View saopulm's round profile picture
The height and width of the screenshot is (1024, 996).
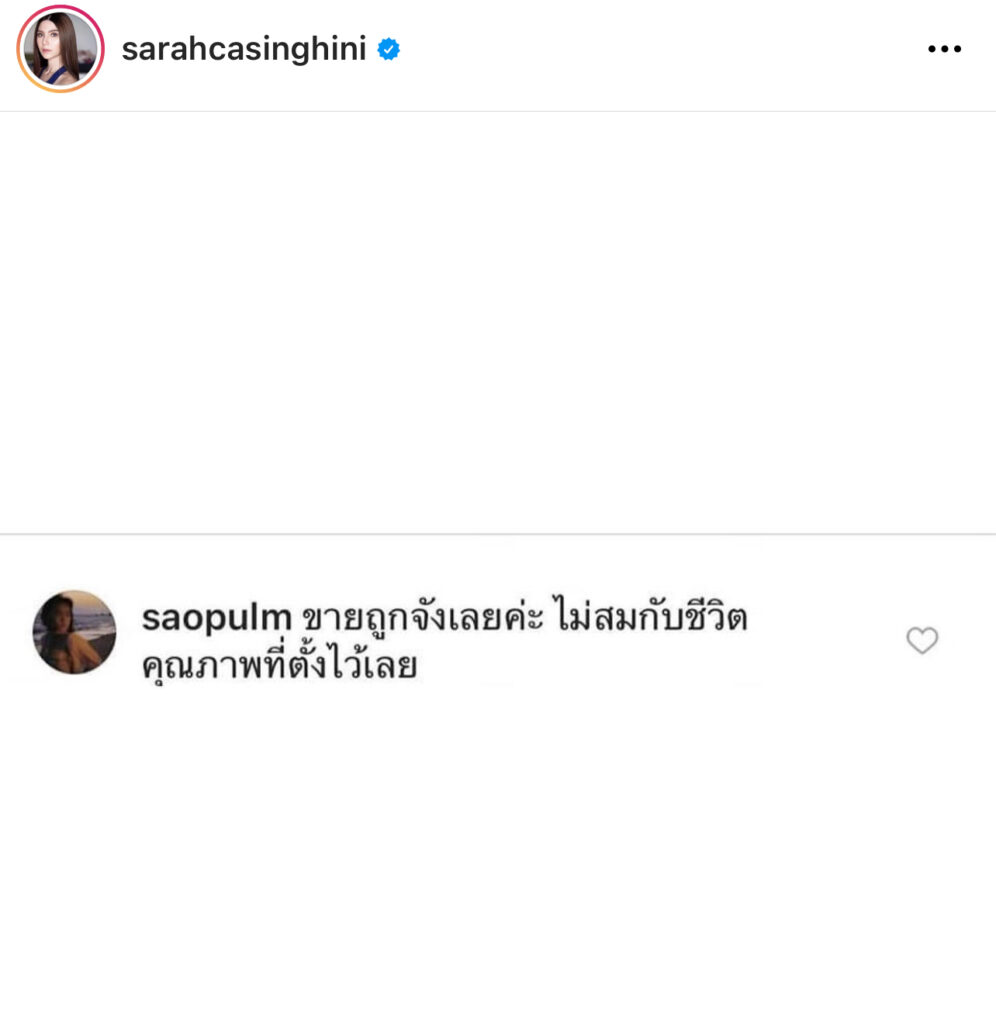pos(74,632)
